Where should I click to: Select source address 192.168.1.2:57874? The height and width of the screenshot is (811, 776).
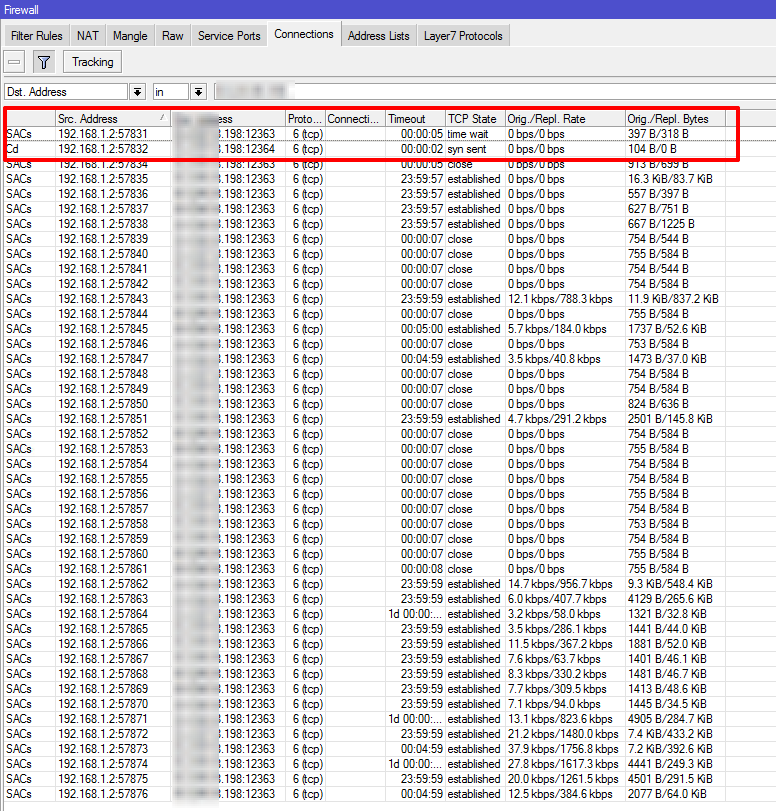[x=103, y=764]
